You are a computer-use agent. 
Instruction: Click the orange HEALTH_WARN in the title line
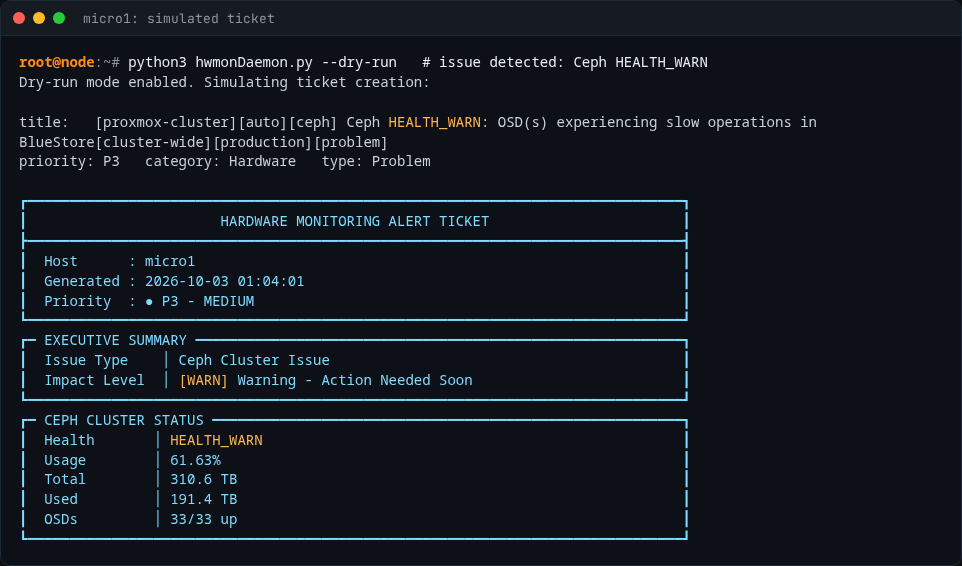(x=434, y=123)
